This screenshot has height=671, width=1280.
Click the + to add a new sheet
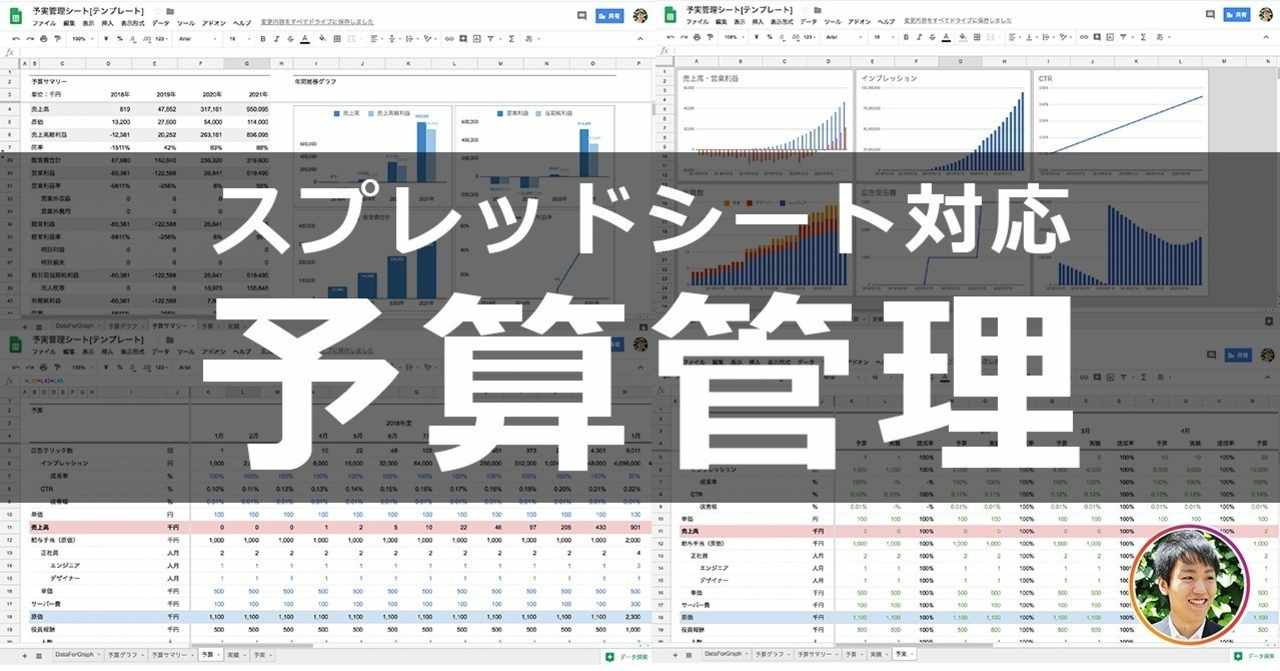tap(23, 659)
